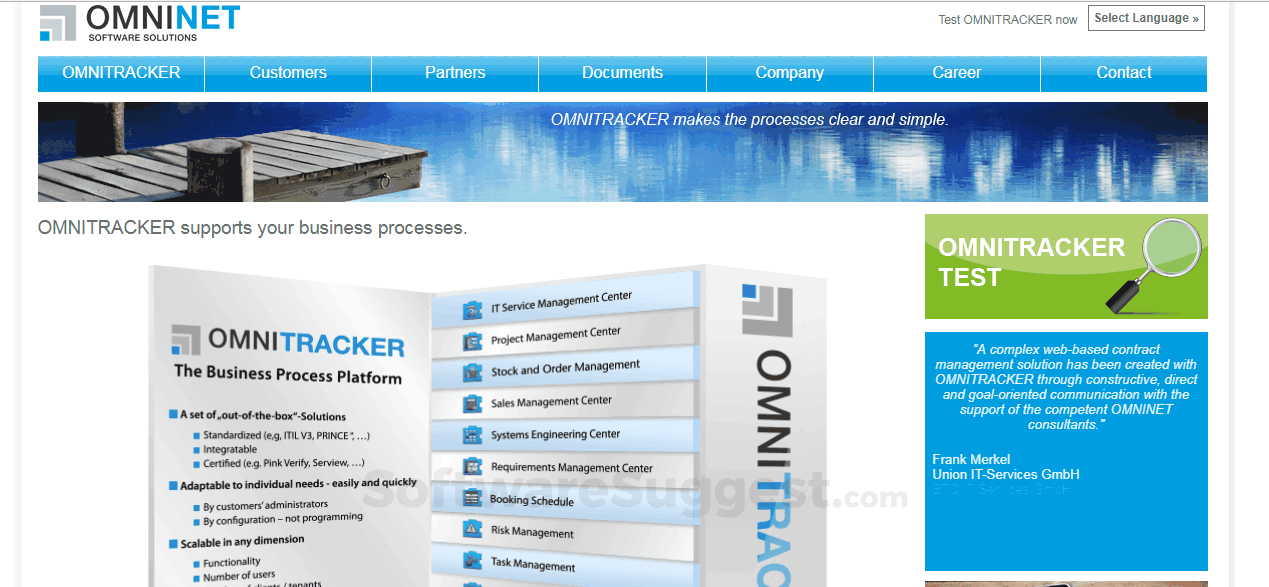Switch to the Customers tab
The height and width of the screenshot is (587, 1269).
point(288,72)
